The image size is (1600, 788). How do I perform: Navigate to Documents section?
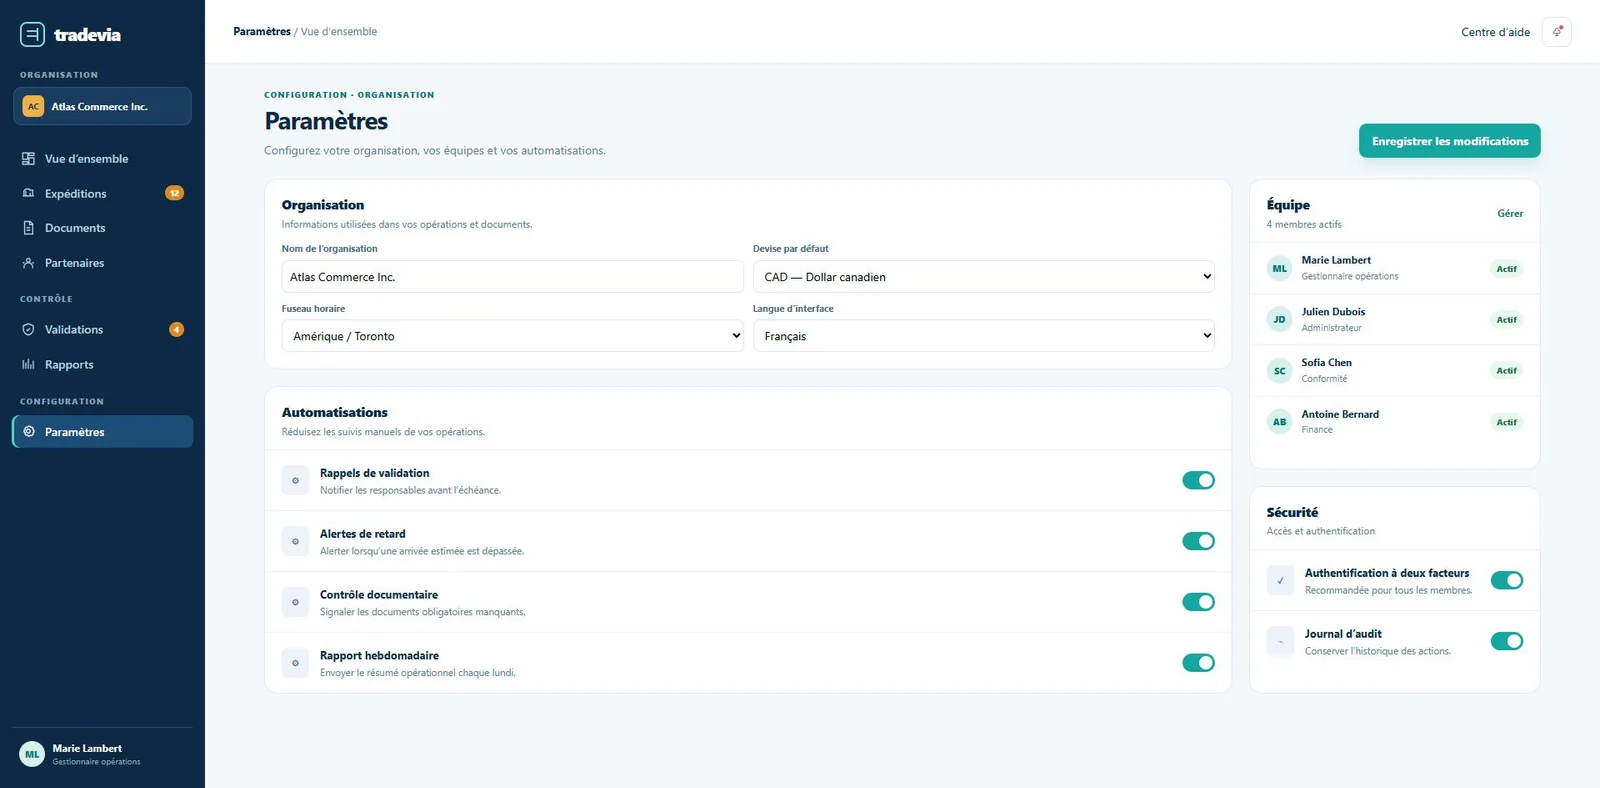[102, 228]
